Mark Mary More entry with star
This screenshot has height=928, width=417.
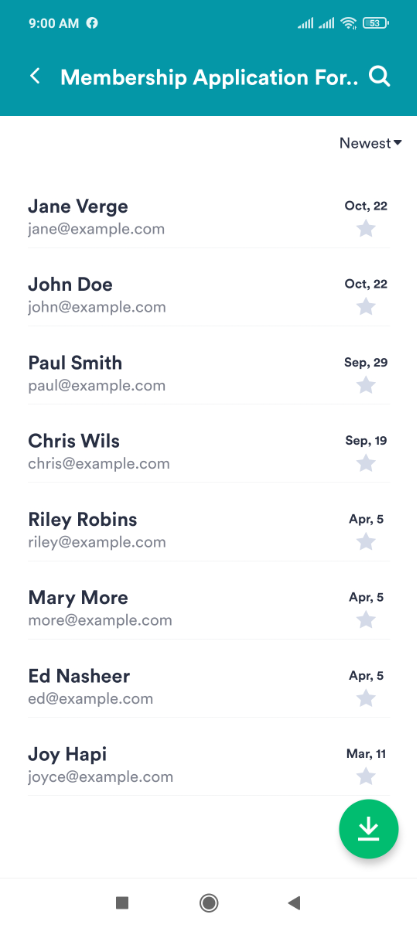[x=366, y=620]
